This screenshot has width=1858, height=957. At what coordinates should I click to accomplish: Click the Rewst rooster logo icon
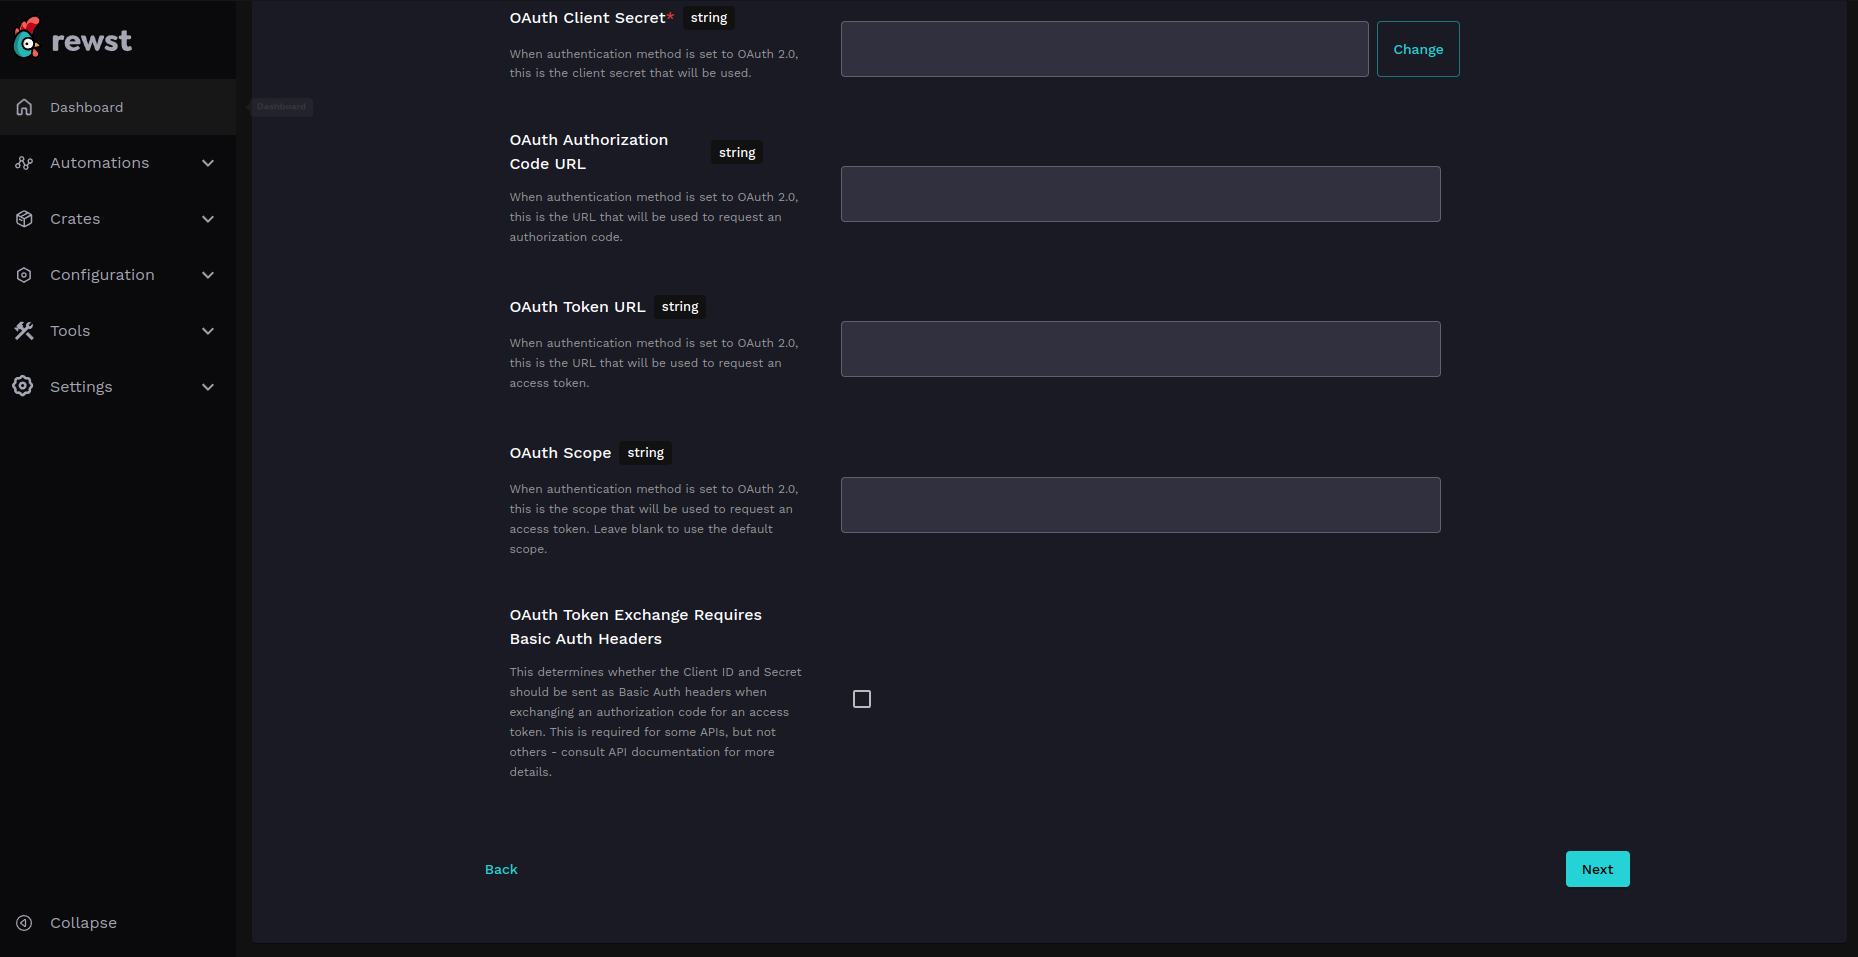point(27,39)
